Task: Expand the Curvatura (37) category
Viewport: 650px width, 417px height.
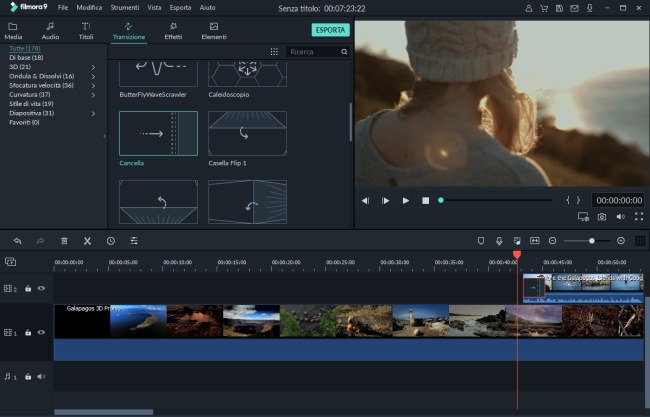Action: (93, 95)
